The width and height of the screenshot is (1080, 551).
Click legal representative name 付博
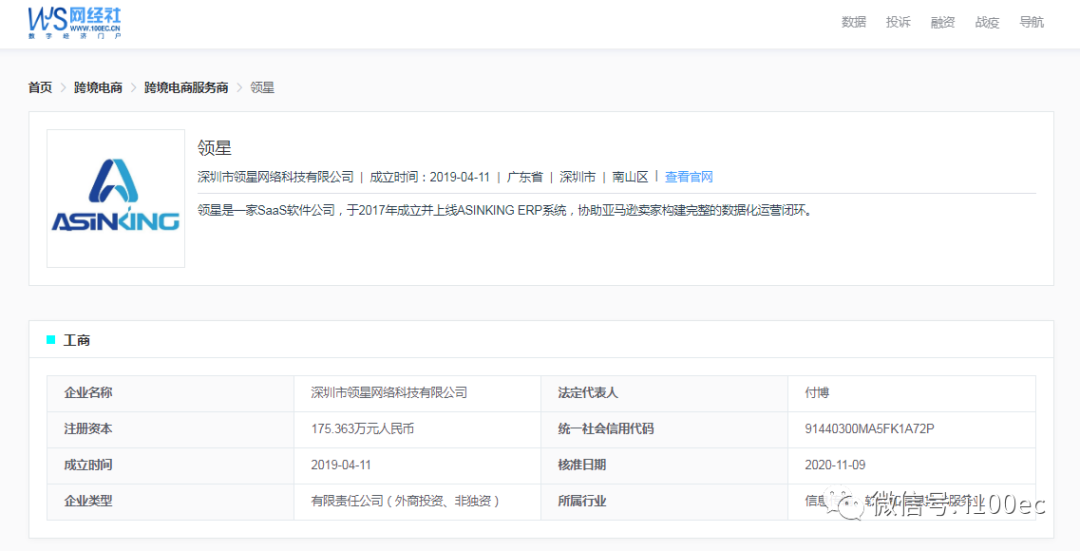tap(817, 393)
